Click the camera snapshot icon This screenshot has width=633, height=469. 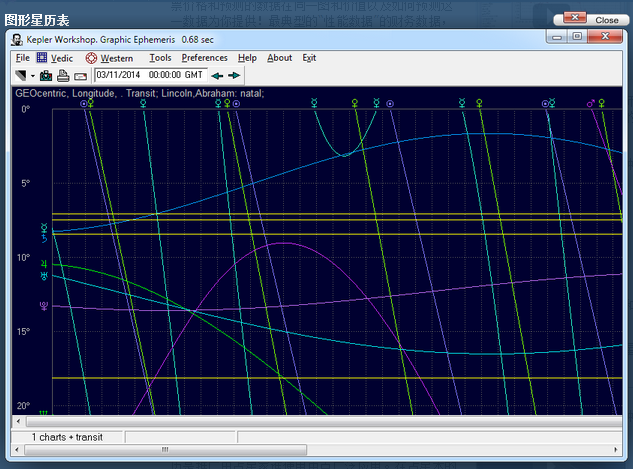pos(46,75)
